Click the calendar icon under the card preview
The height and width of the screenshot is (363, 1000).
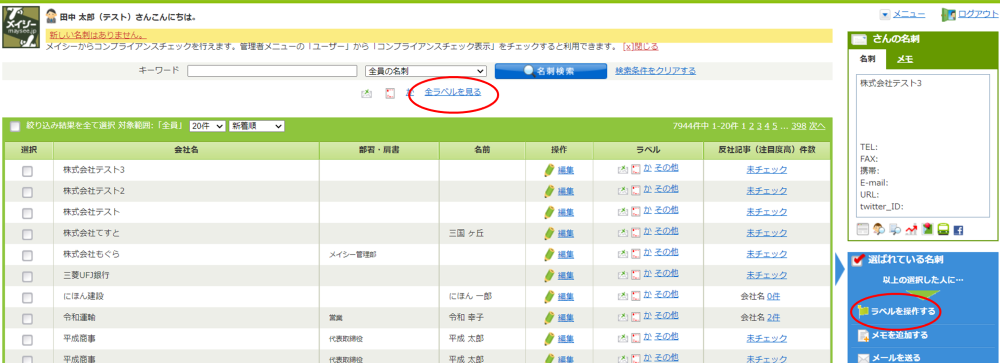863,229
